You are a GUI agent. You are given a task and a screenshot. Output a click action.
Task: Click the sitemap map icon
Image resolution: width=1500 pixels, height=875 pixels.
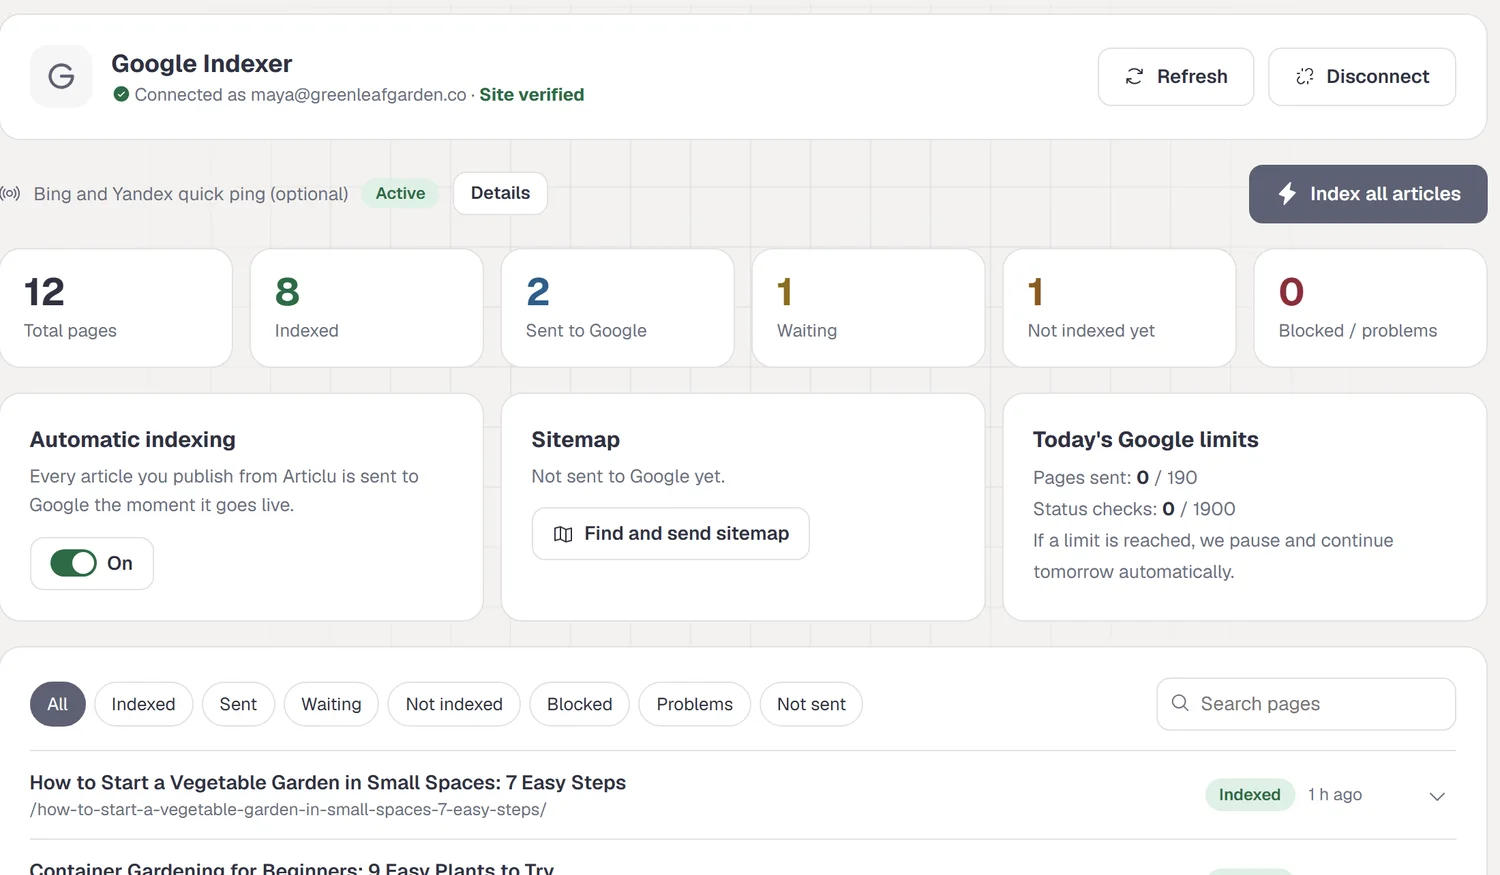coord(563,534)
